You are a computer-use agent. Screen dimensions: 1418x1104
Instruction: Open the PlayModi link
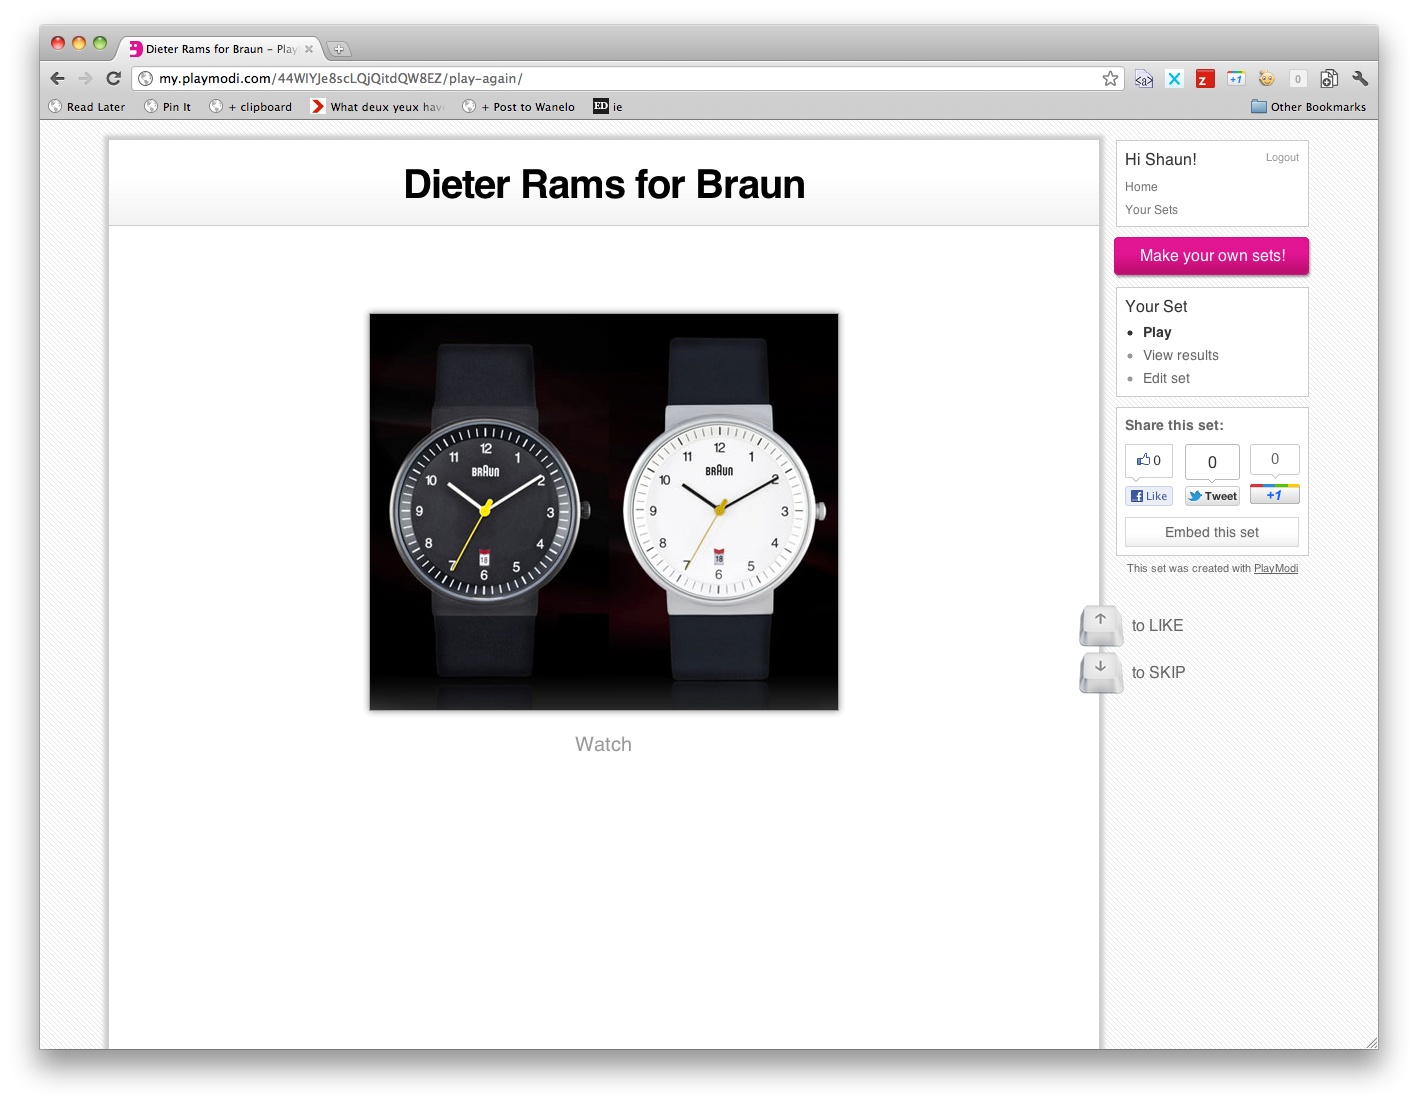click(x=1276, y=568)
